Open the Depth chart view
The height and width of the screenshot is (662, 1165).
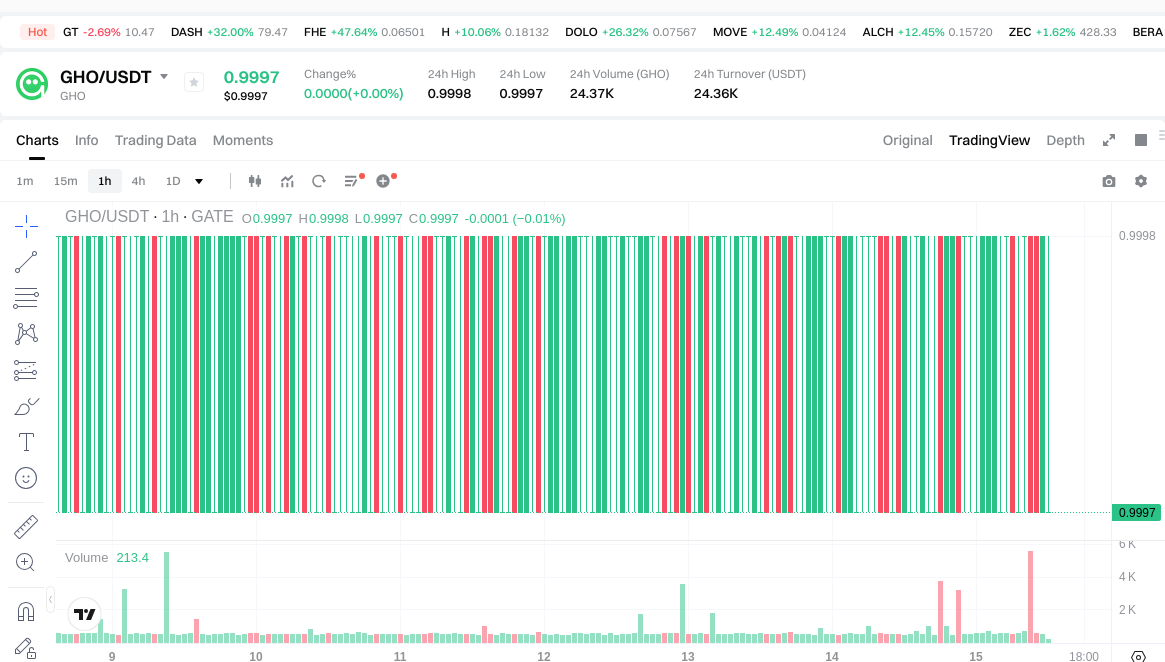click(1065, 140)
